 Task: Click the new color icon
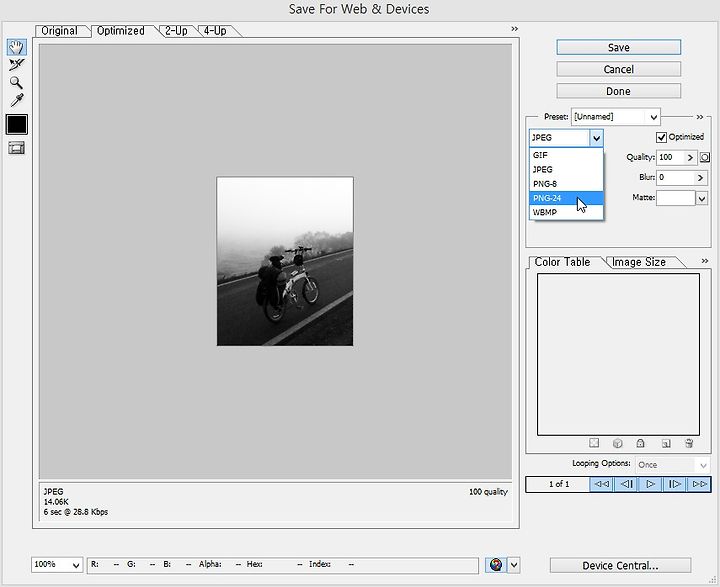(666, 443)
